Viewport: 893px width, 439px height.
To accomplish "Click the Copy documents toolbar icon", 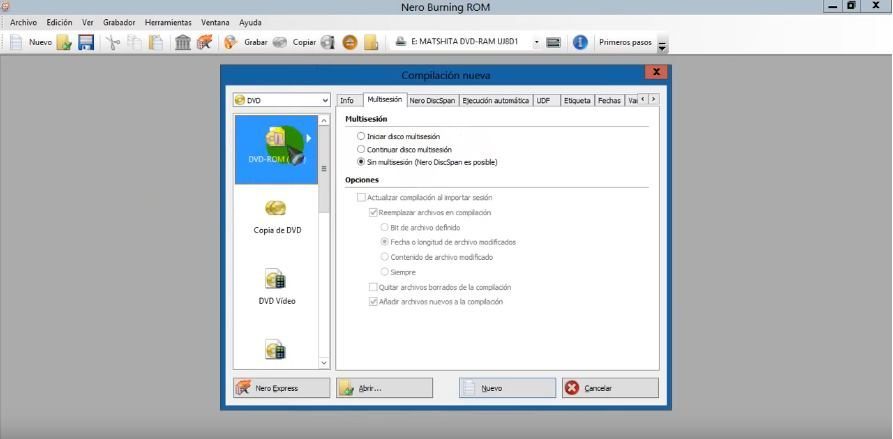I will 134,43.
